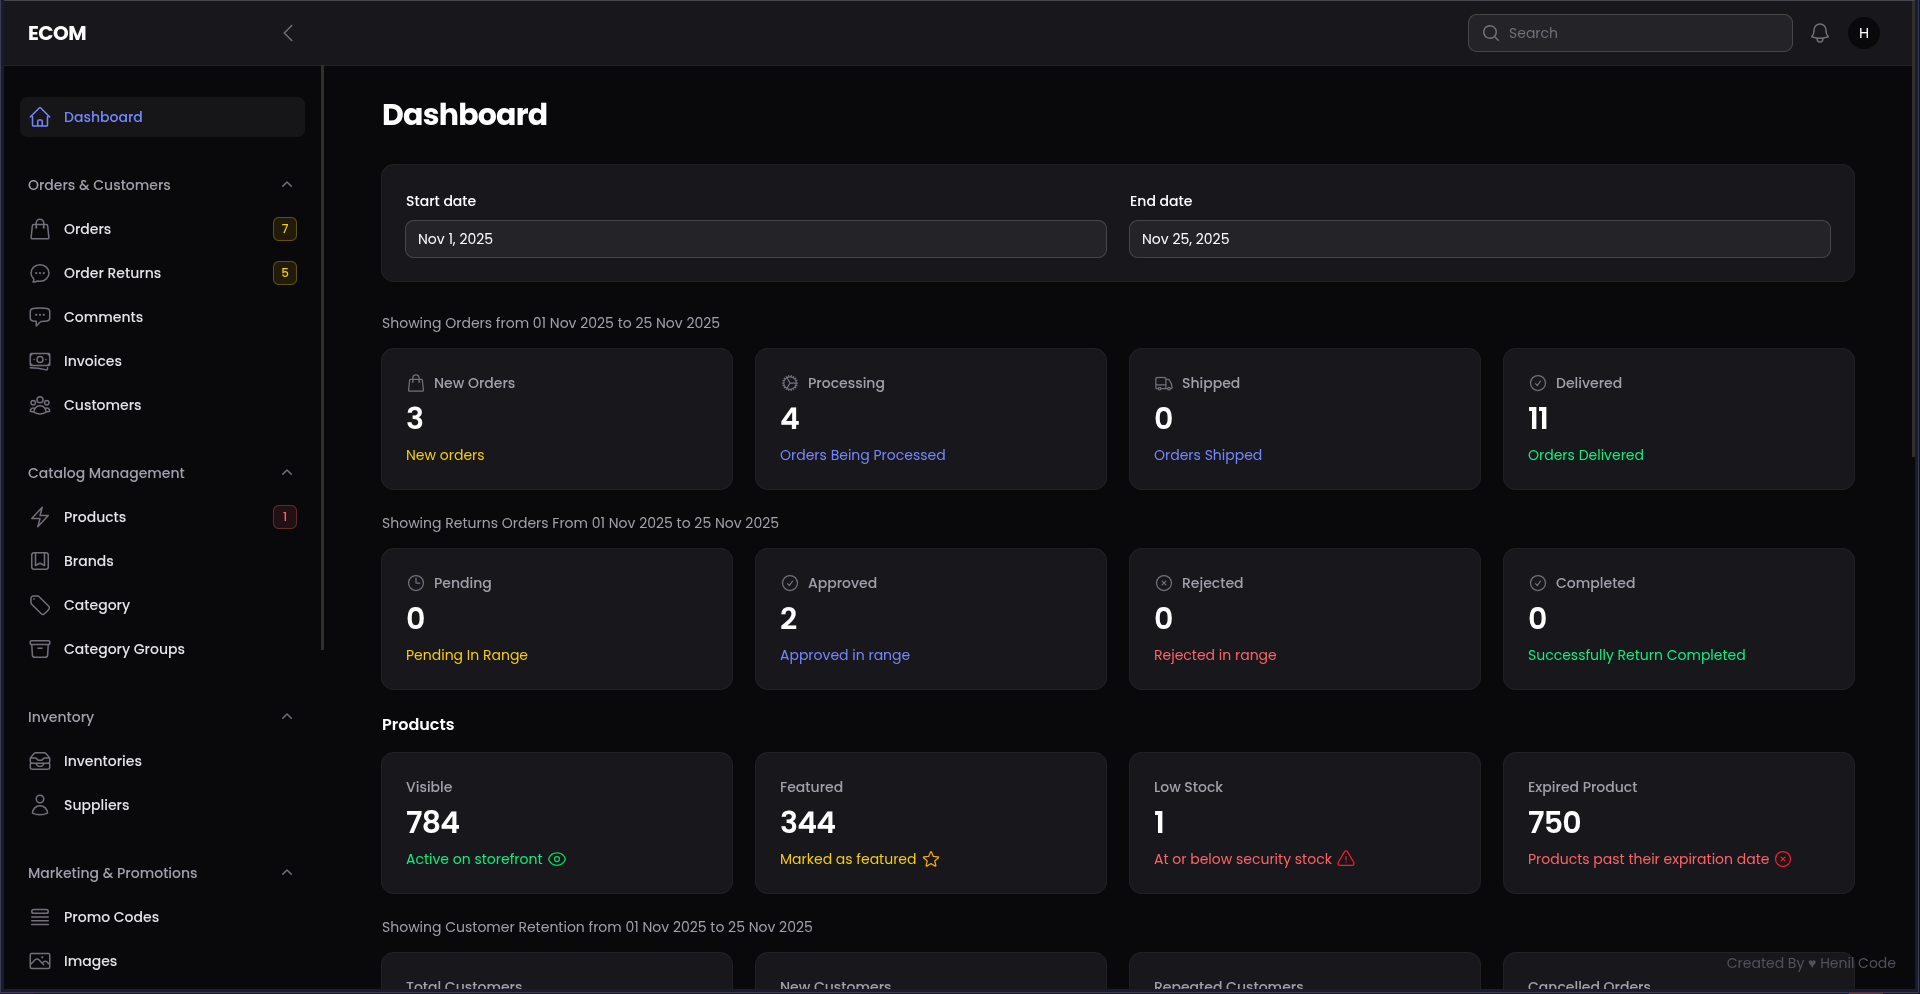Open the Start date picker field

click(755, 239)
